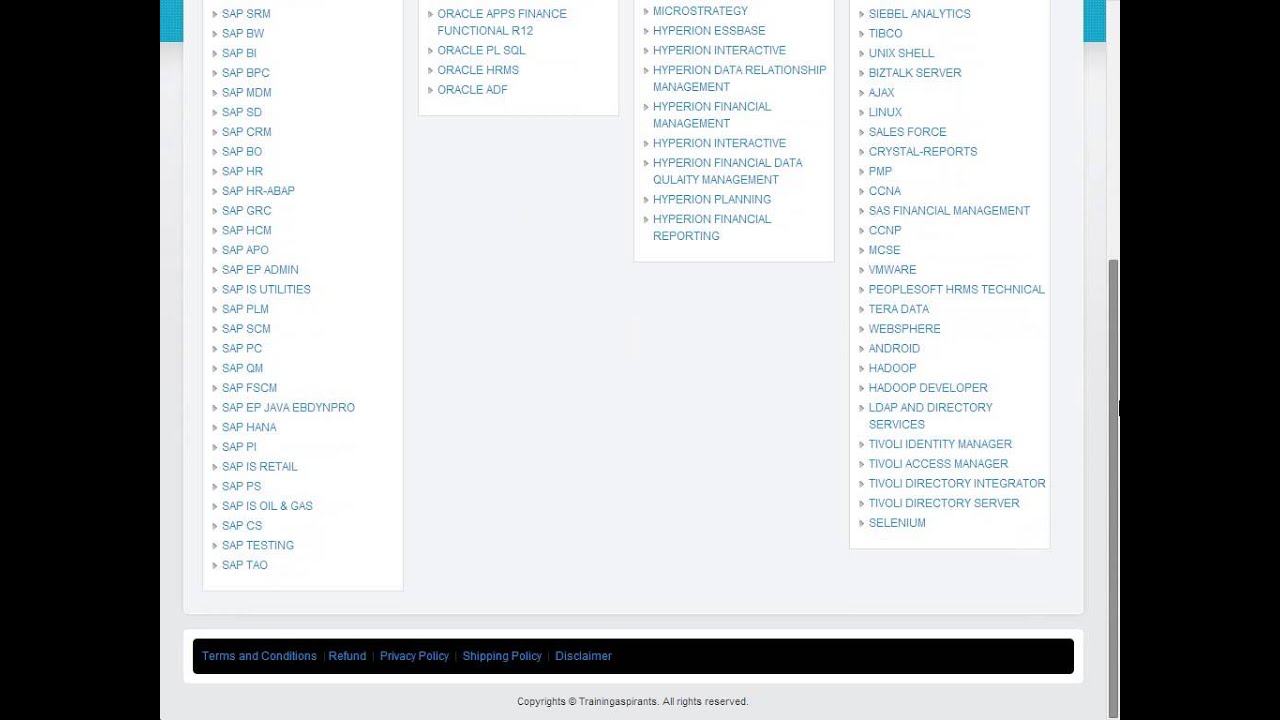The width and height of the screenshot is (1280, 720).
Task: Open the ORACLE HRMS link
Action: pyautogui.click(x=478, y=71)
